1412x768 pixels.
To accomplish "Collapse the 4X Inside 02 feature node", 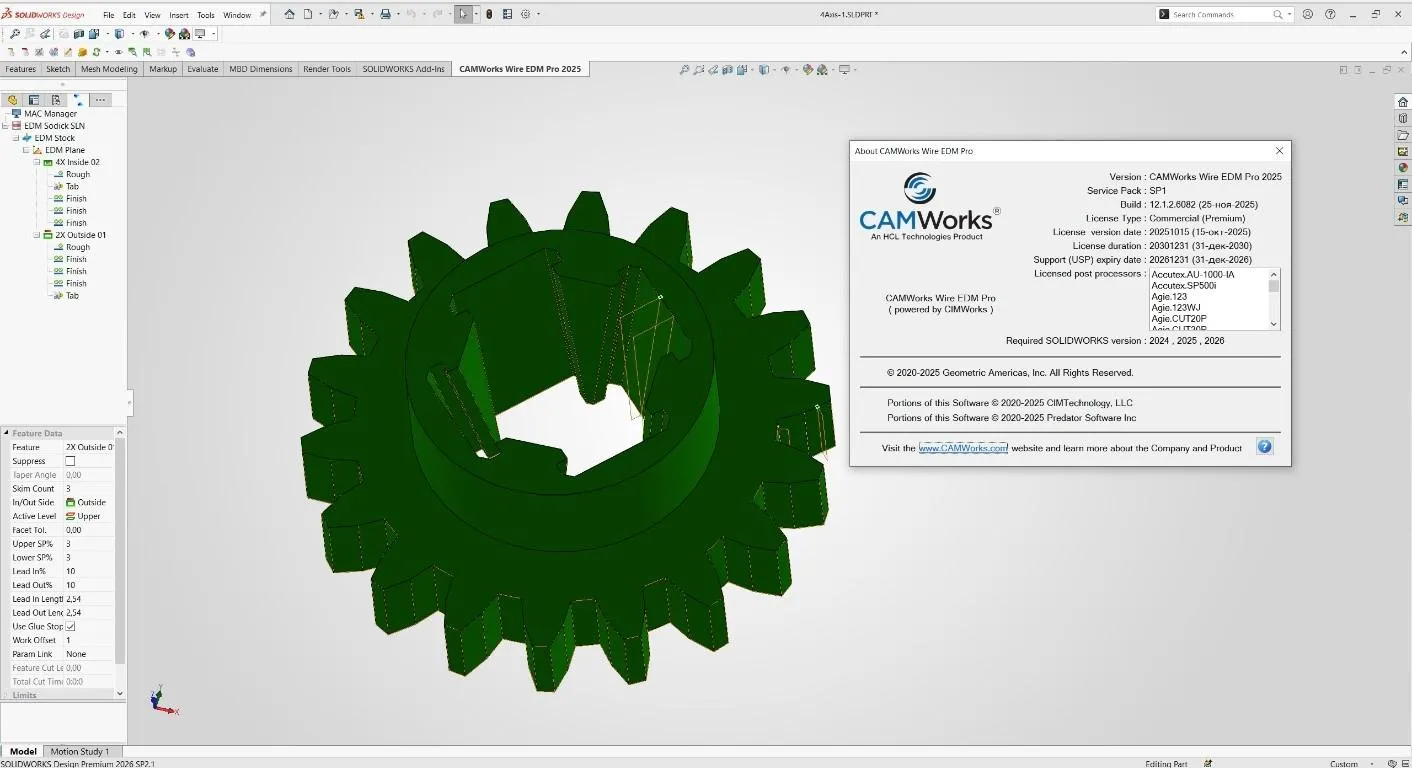I will (x=37, y=162).
